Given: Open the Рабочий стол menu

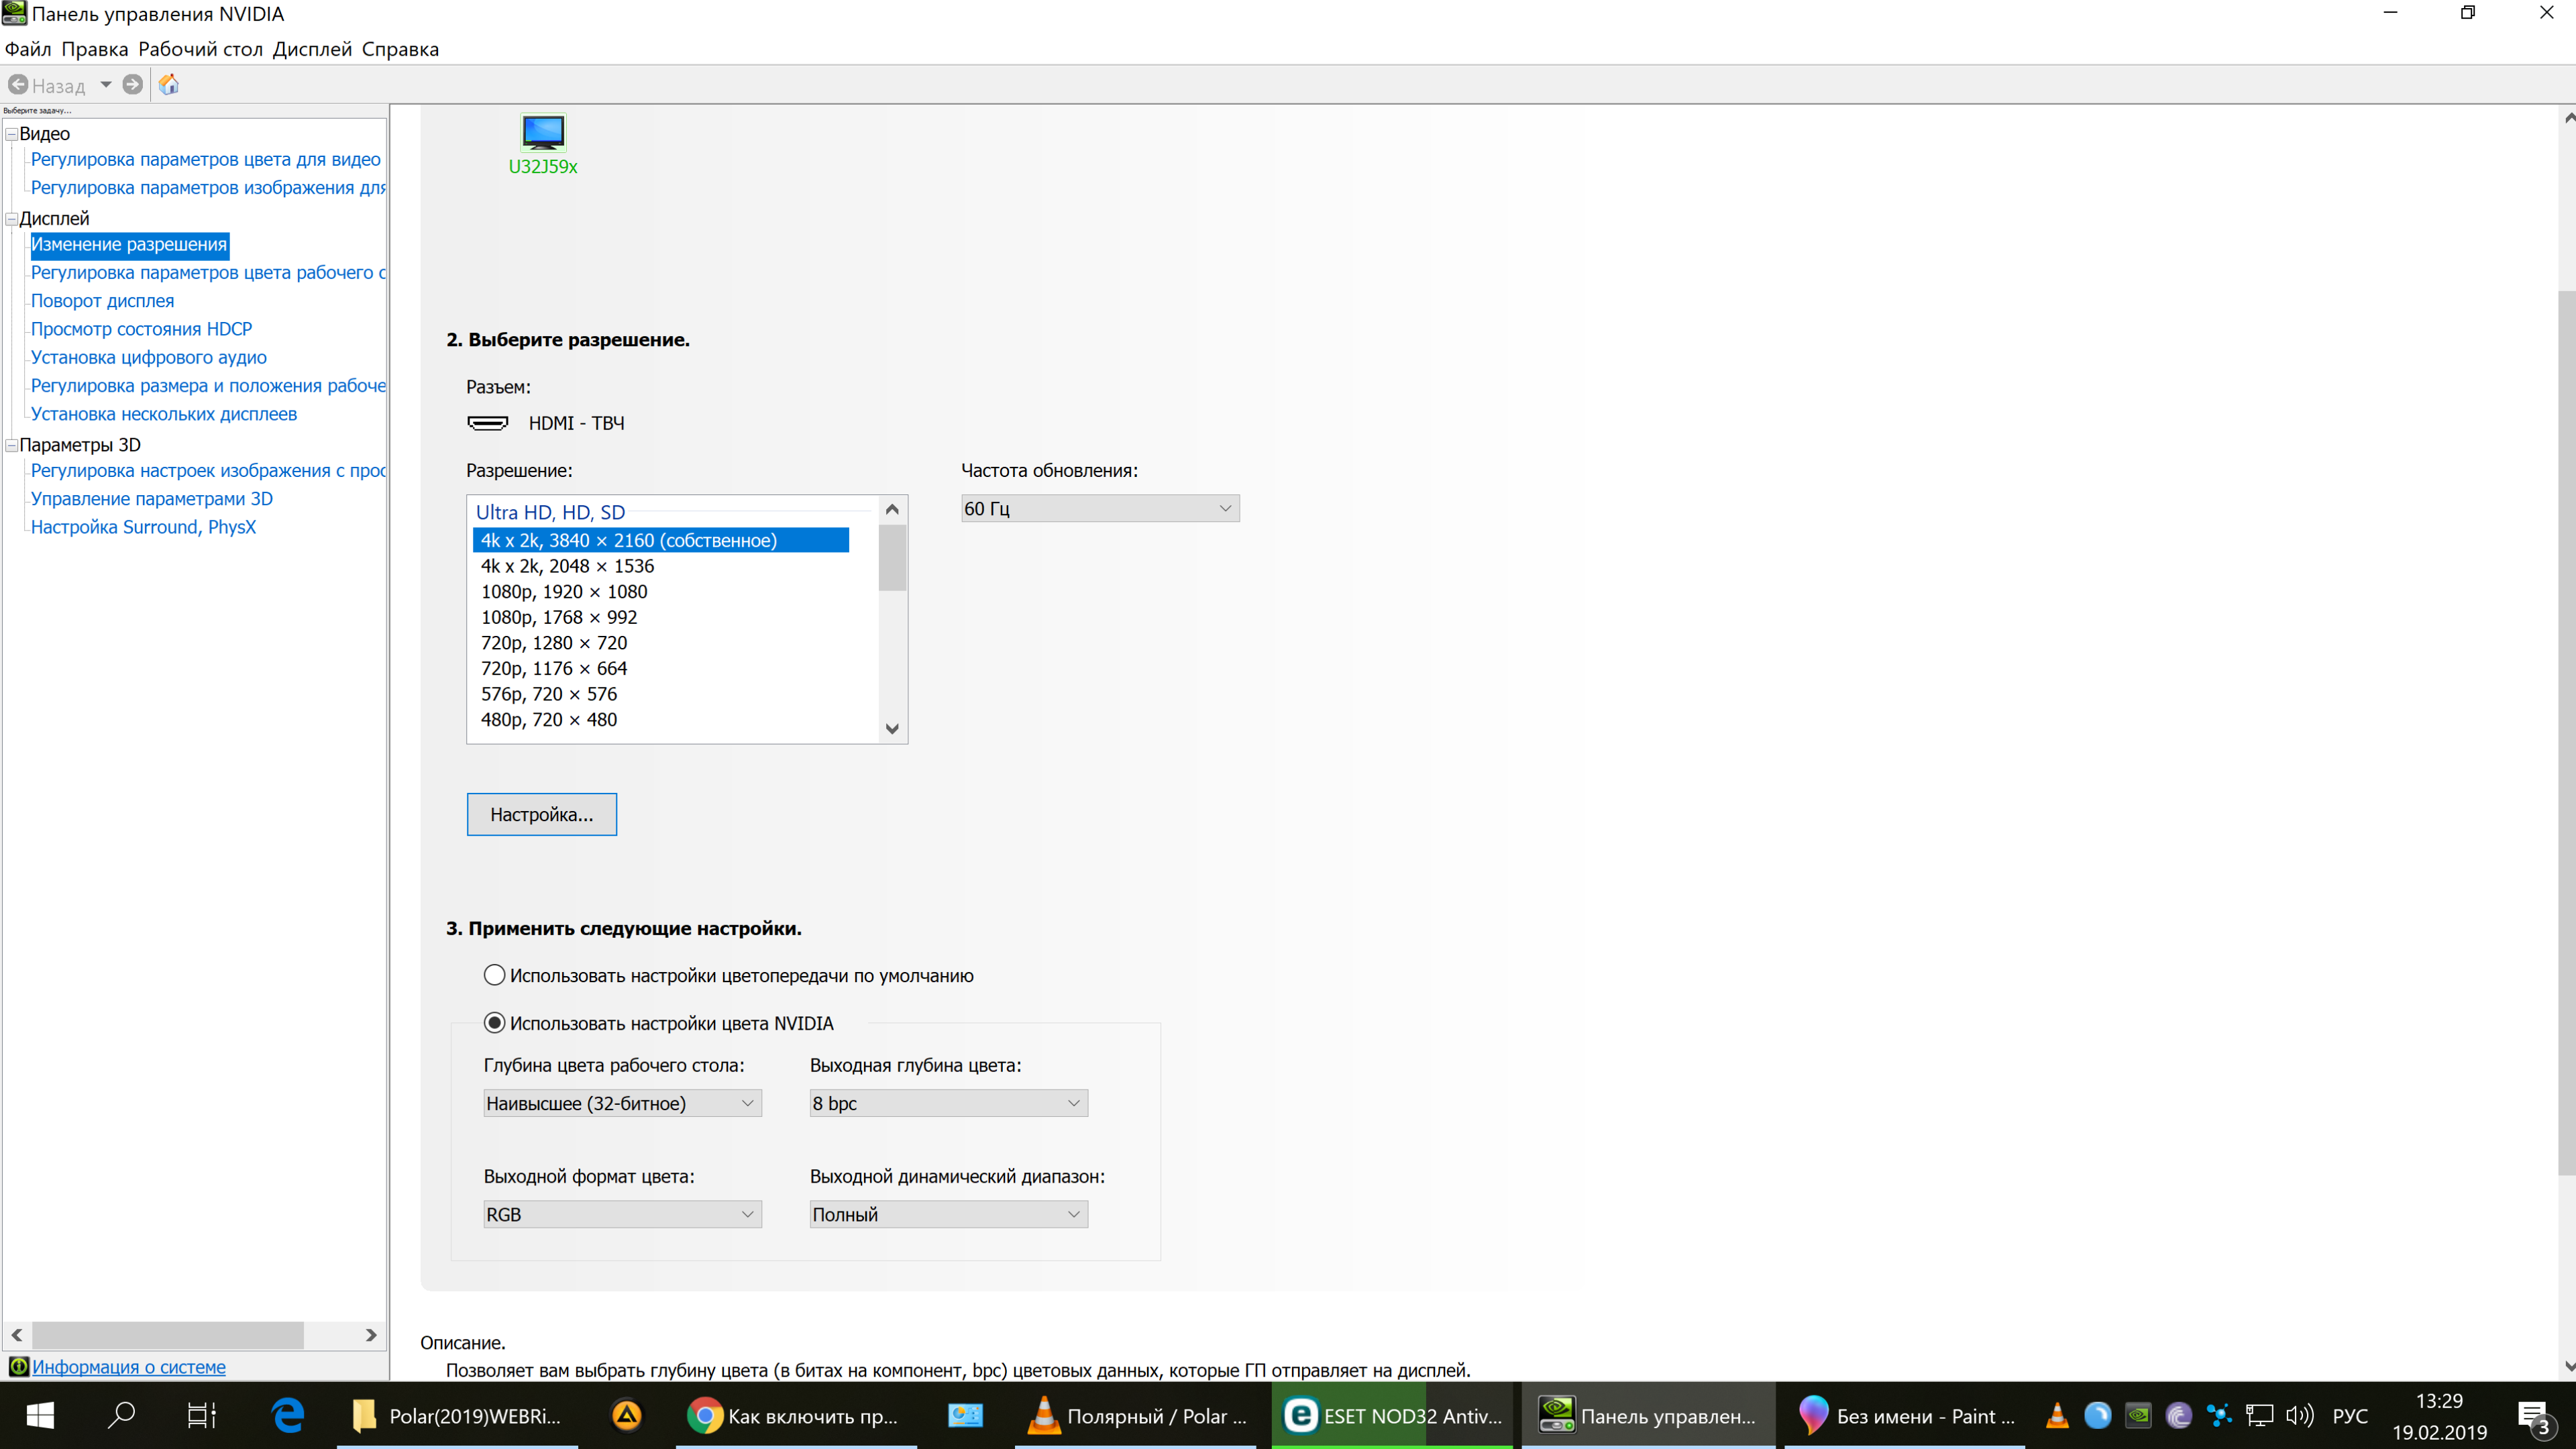Looking at the screenshot, I should click(x=200, y=49).
